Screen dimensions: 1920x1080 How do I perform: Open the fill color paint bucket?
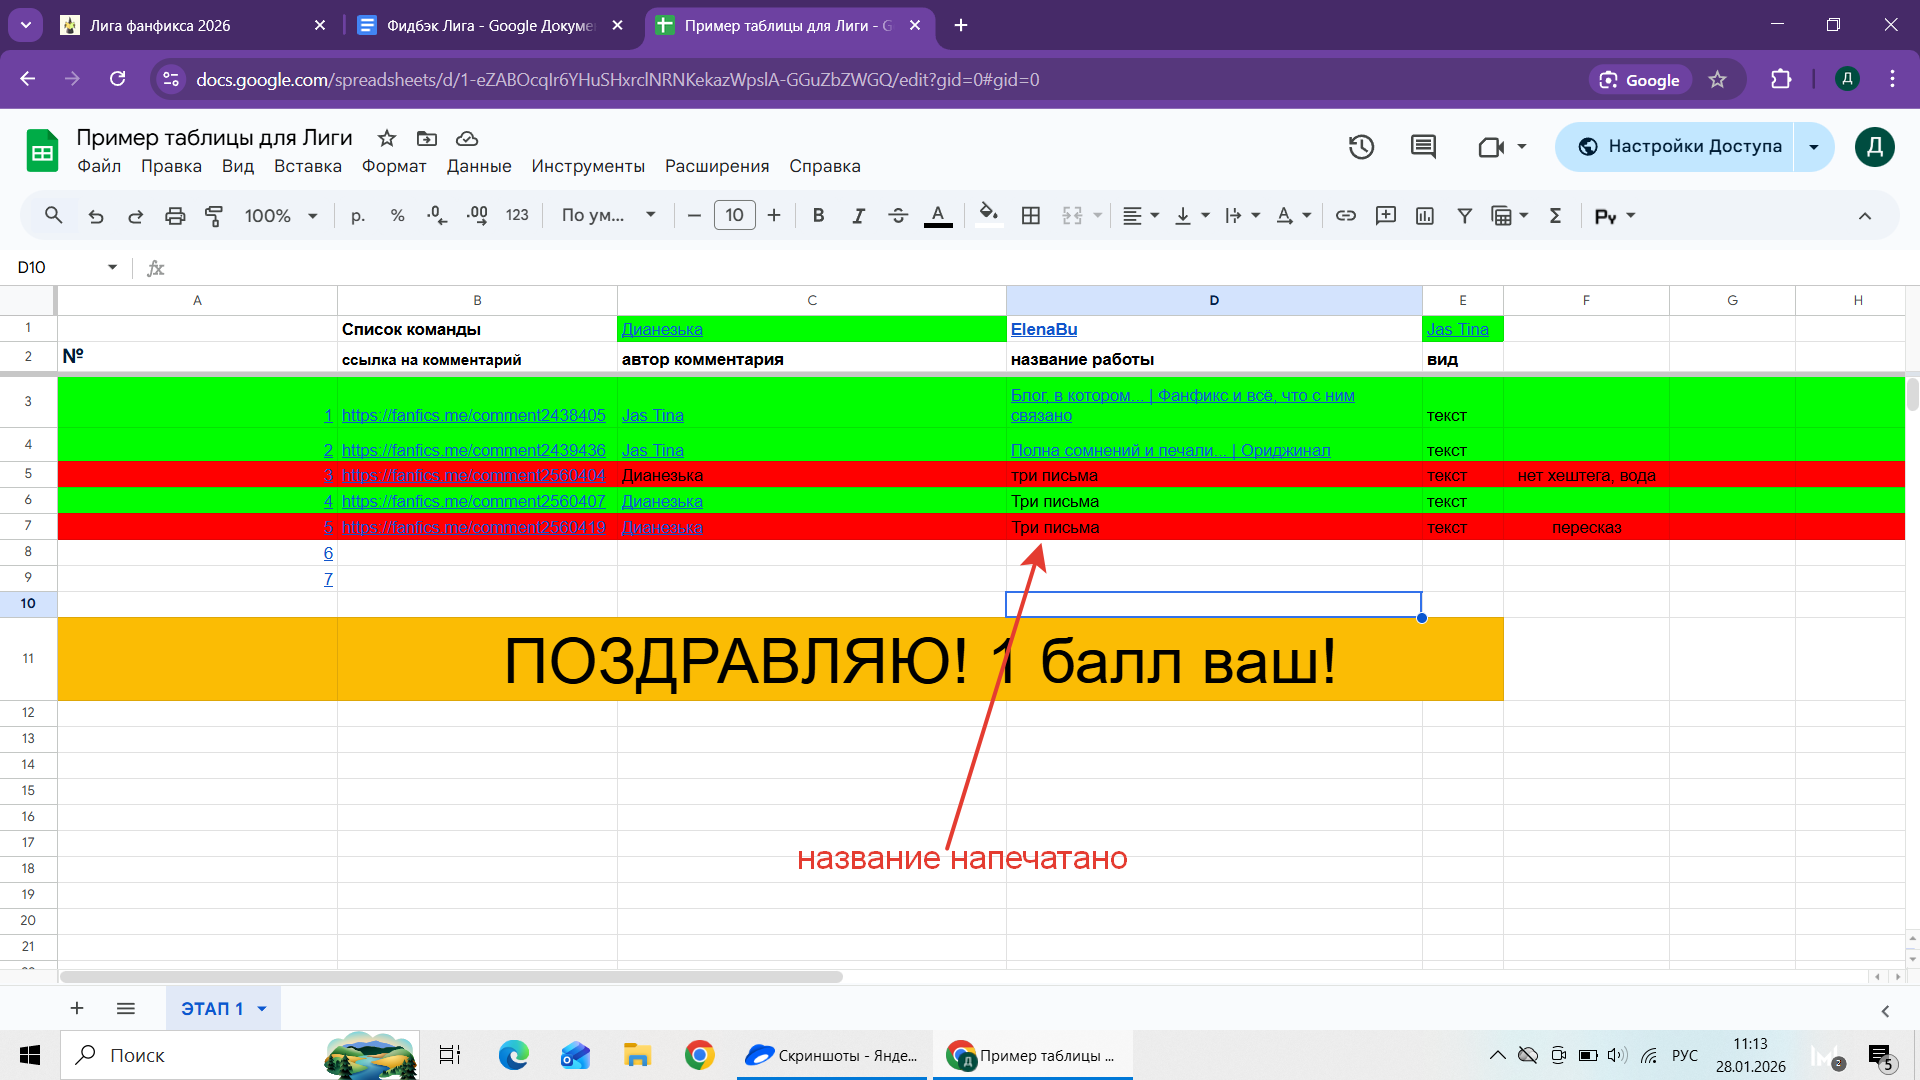point(988,215)
